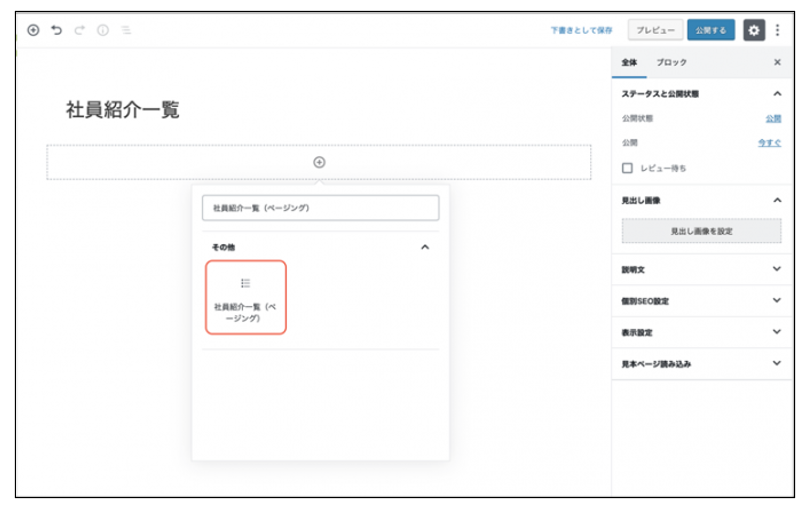803x506 pixels.
Task: Open the more options vertical dots menu
Action: click(x=777, y=31)
